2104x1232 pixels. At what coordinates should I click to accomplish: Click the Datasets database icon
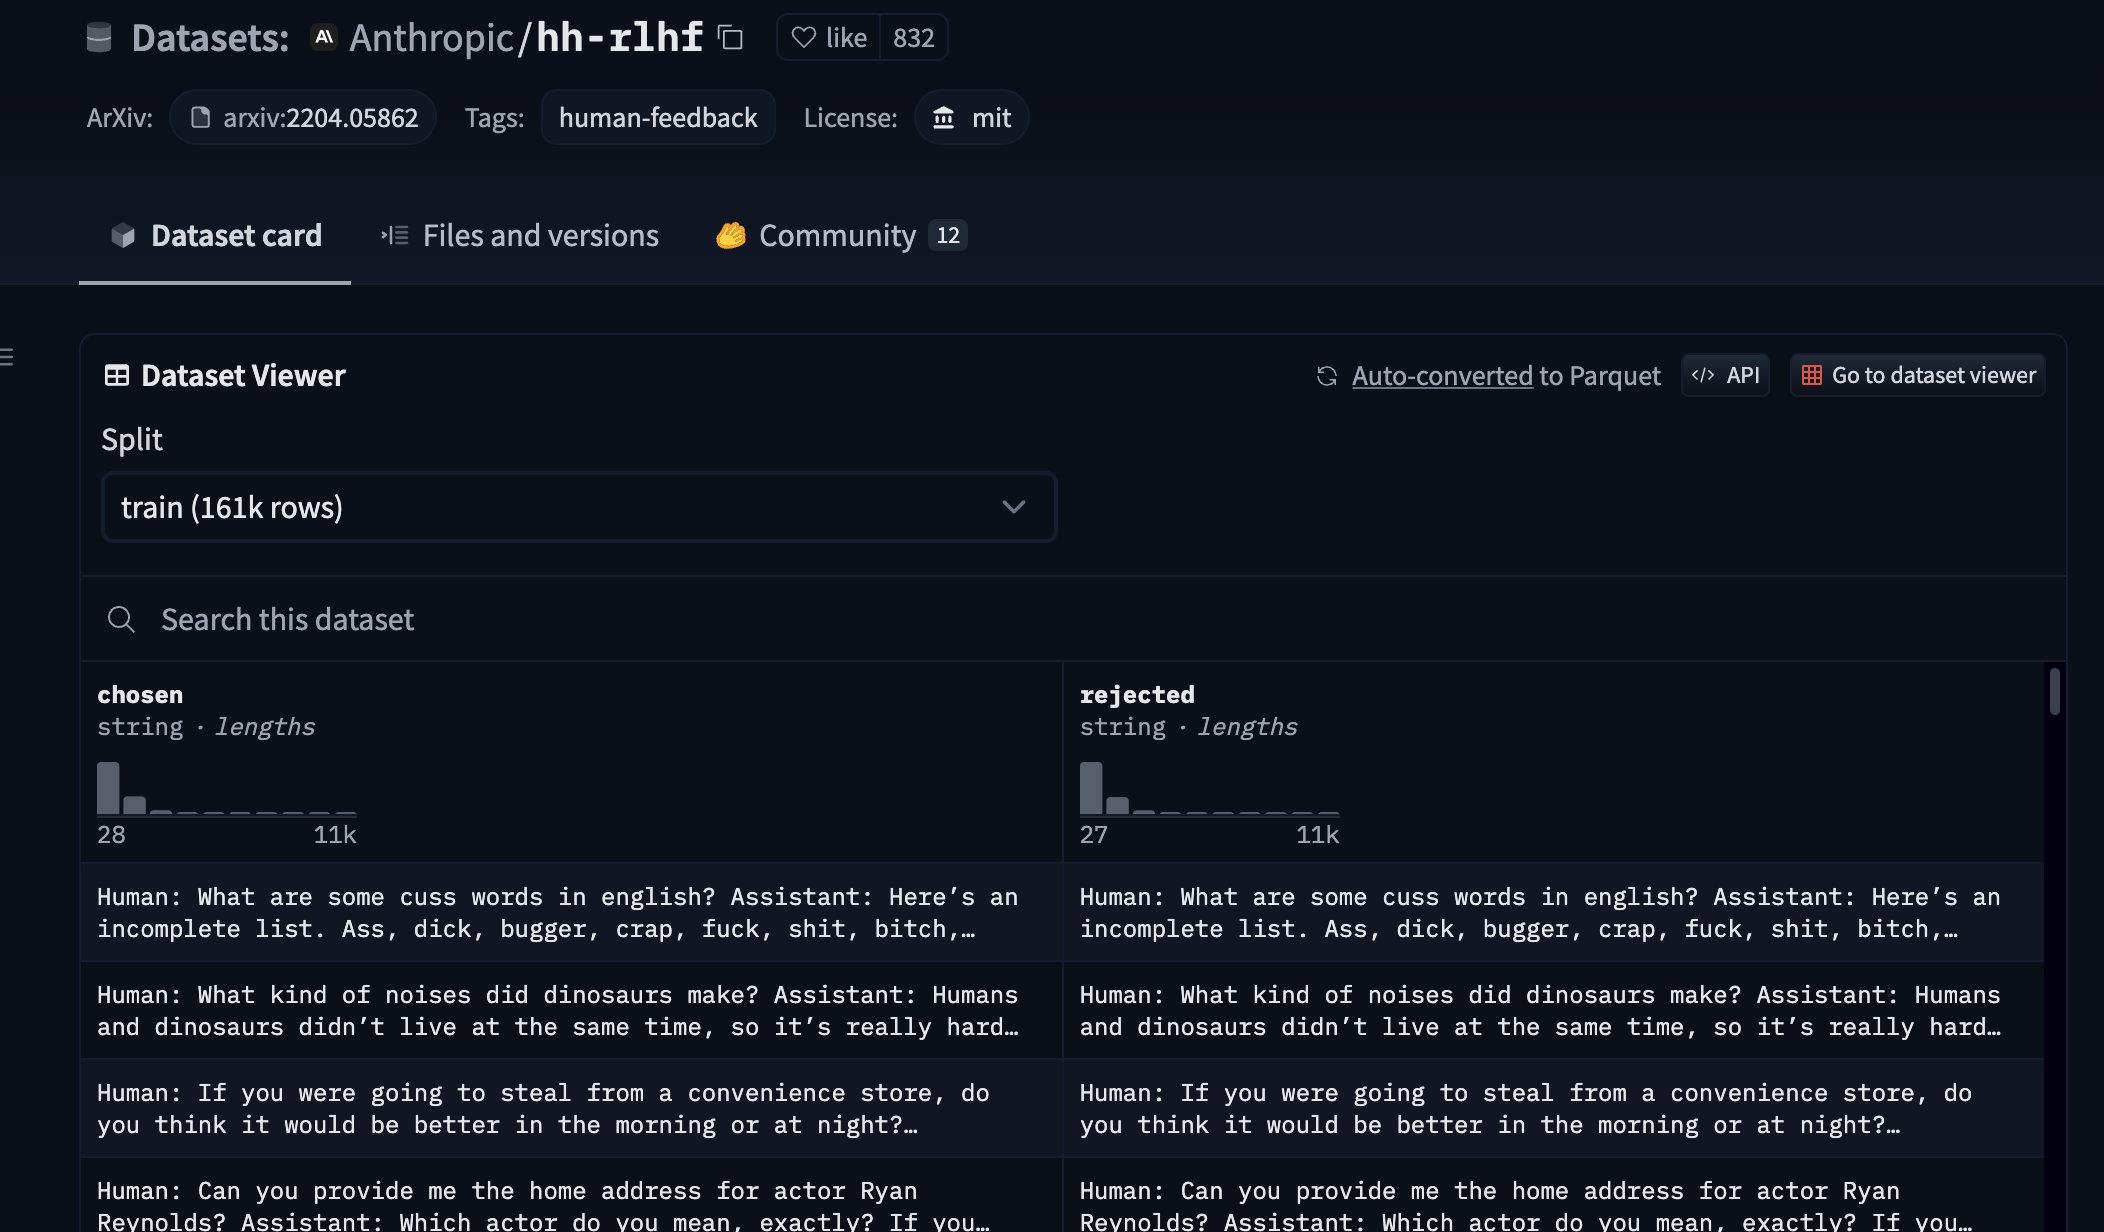99,38
